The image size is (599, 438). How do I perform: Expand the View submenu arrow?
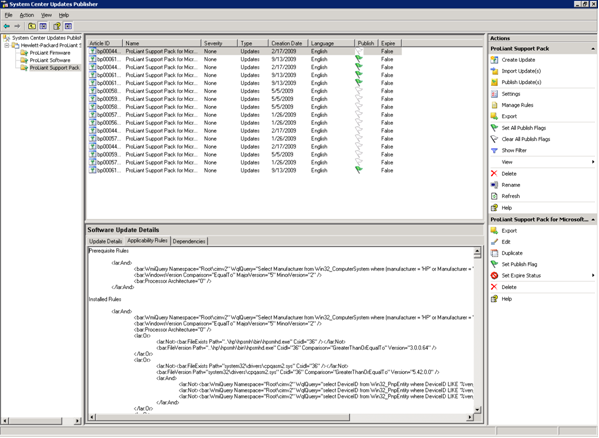point(593,162)
